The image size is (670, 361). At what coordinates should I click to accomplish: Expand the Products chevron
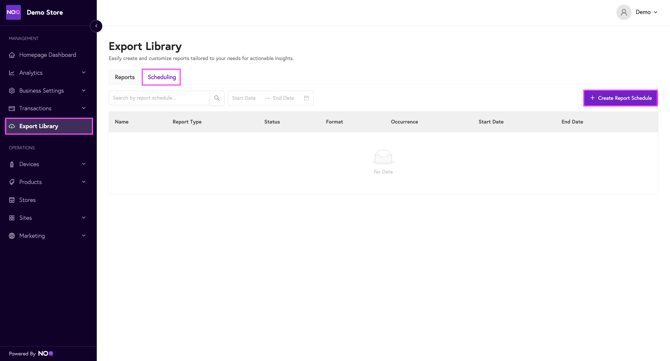[84, 182]
